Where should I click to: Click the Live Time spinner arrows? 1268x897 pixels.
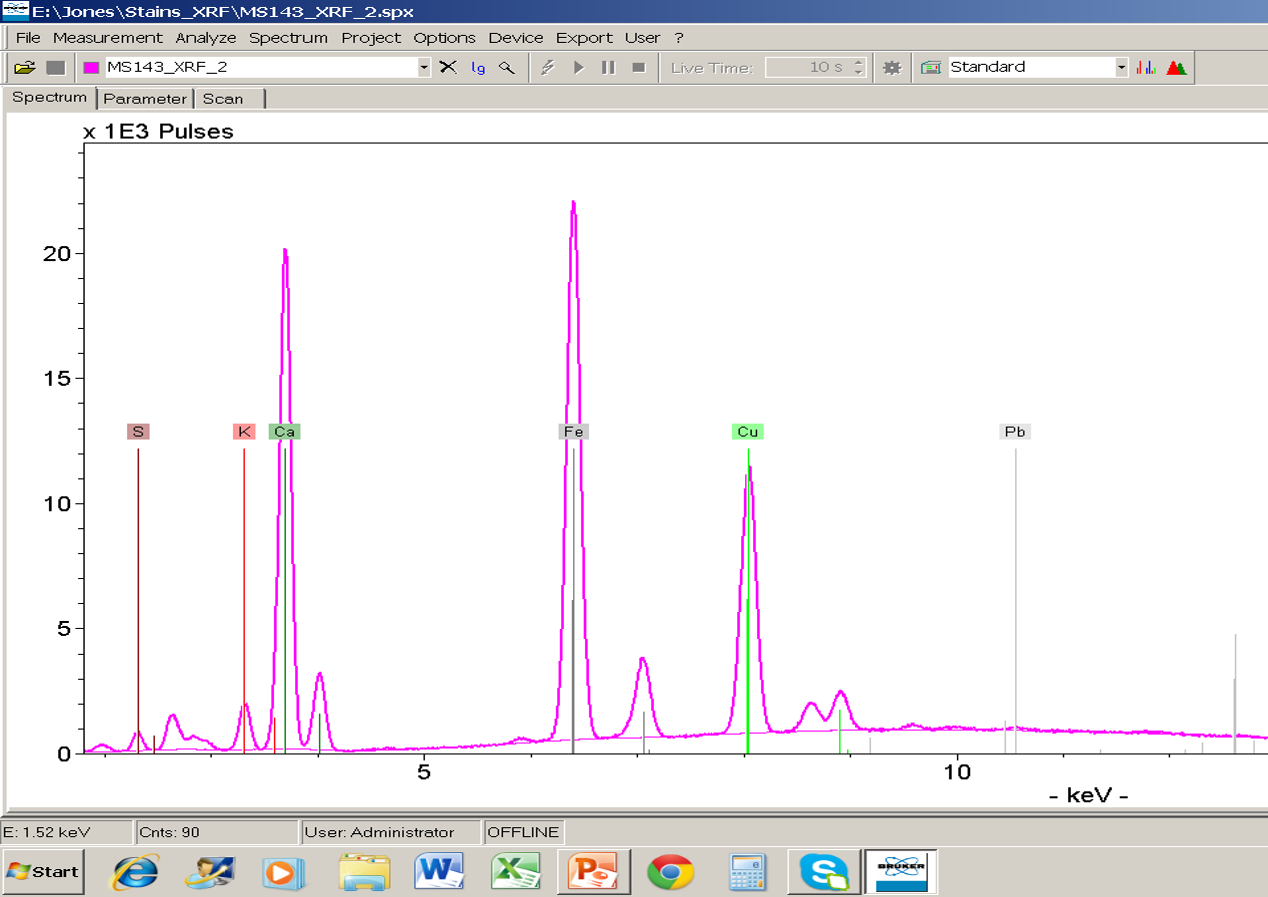point(858,68)
